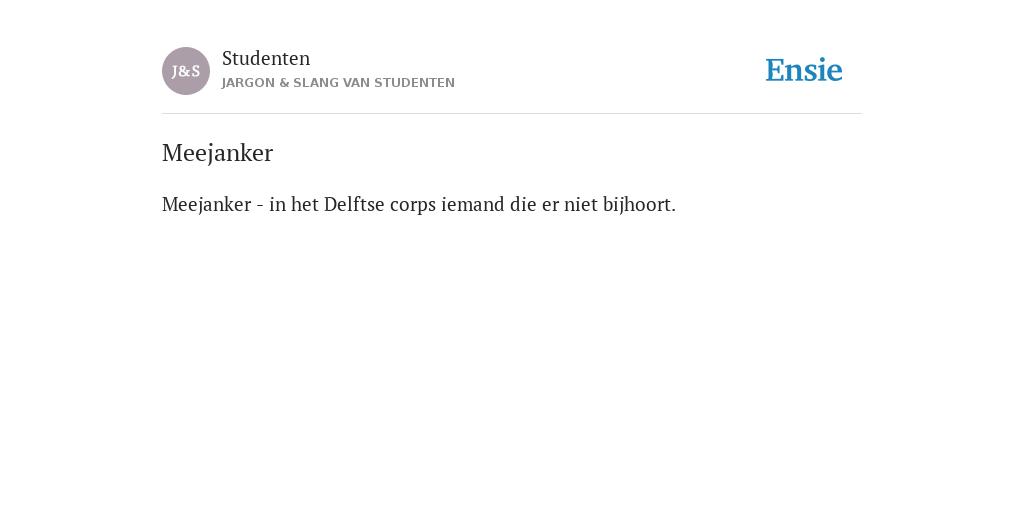The height and width of the screenshot is (512, 1024).
Task: Click the word niet in the definition
Action: coord(581,204)
